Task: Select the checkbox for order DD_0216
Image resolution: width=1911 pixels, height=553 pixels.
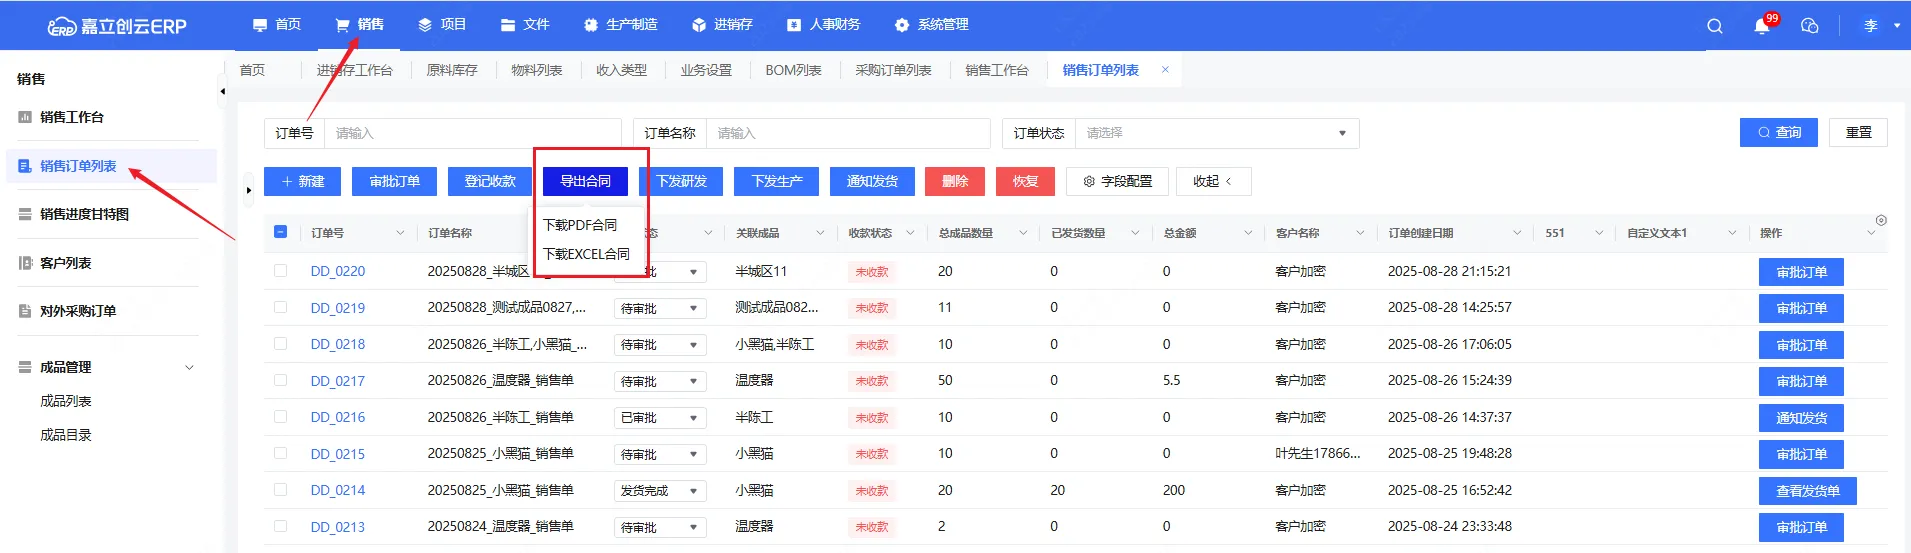Action: tap(281, 417)
